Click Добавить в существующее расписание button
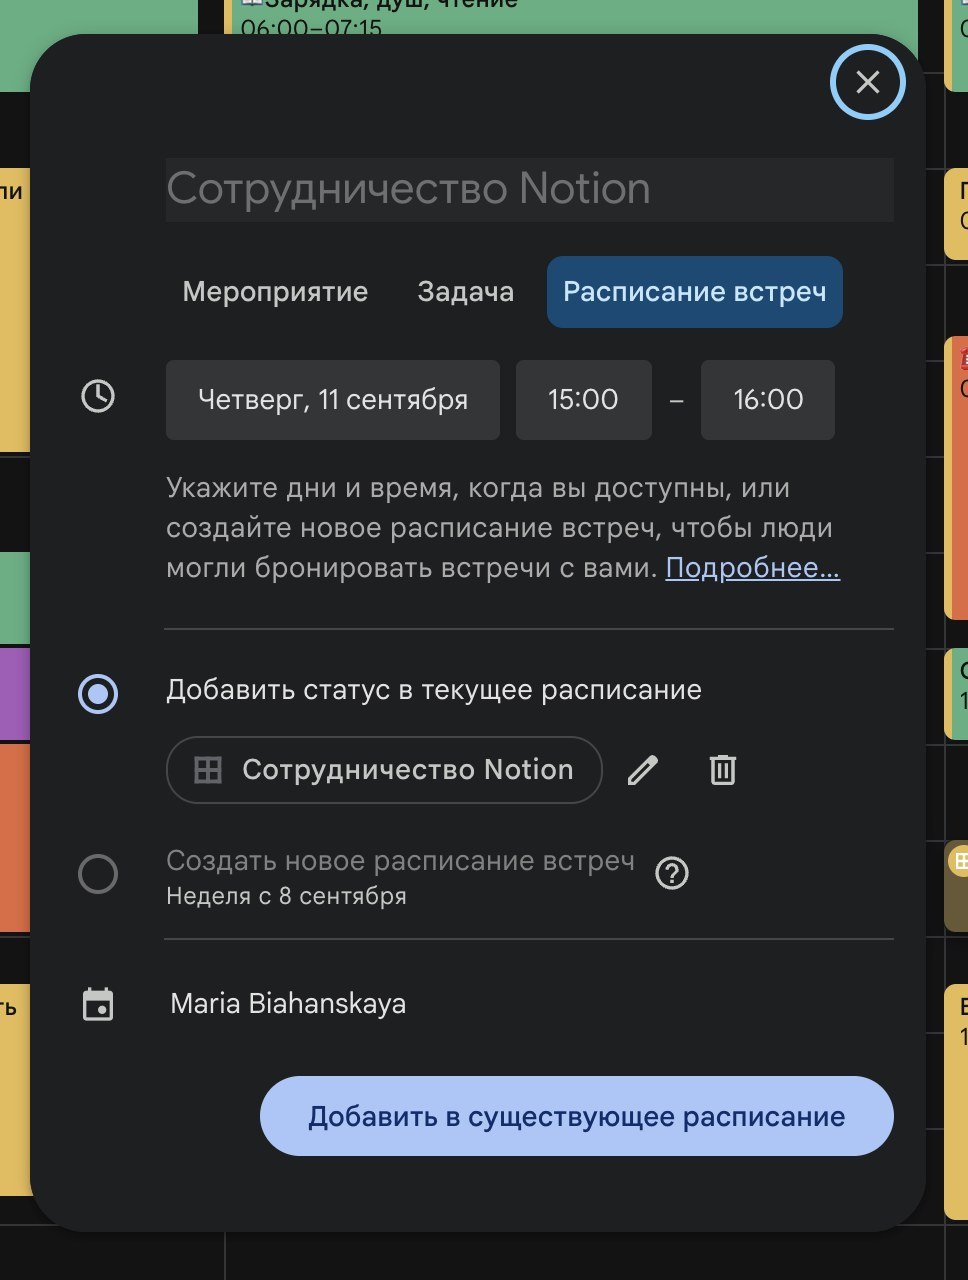Image resolution: width=968 pixels, height=1280 pixels. pyautogui.click(x=577, y=1116)
